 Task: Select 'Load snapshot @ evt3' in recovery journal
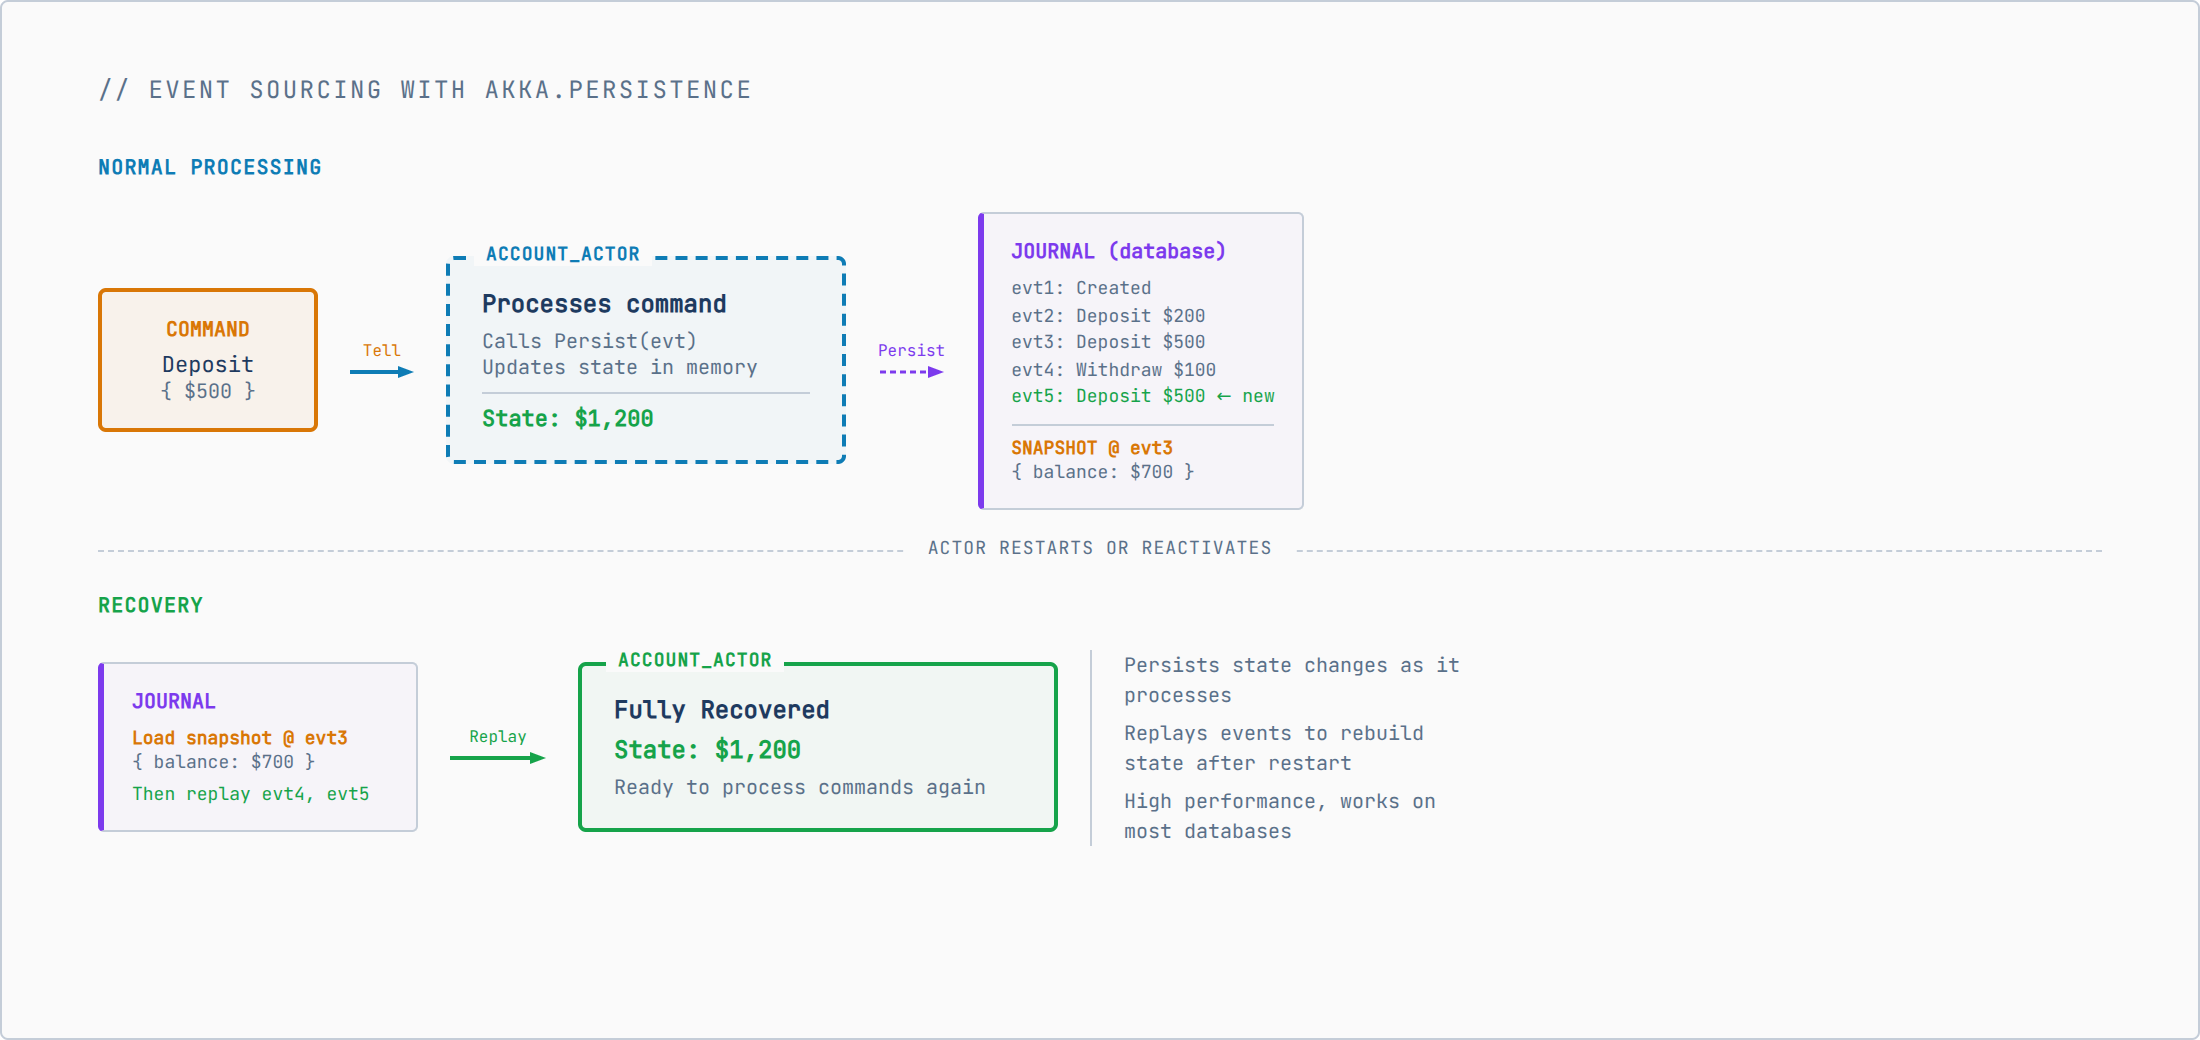[x=240, y=738]
